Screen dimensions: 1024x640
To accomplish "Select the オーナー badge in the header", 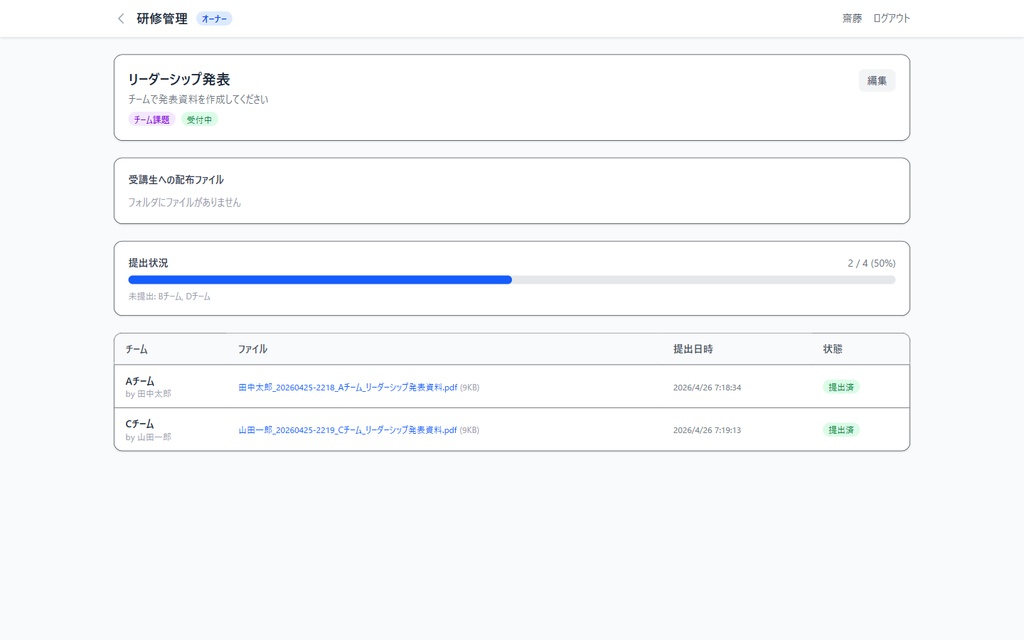I will pos(212,18).
